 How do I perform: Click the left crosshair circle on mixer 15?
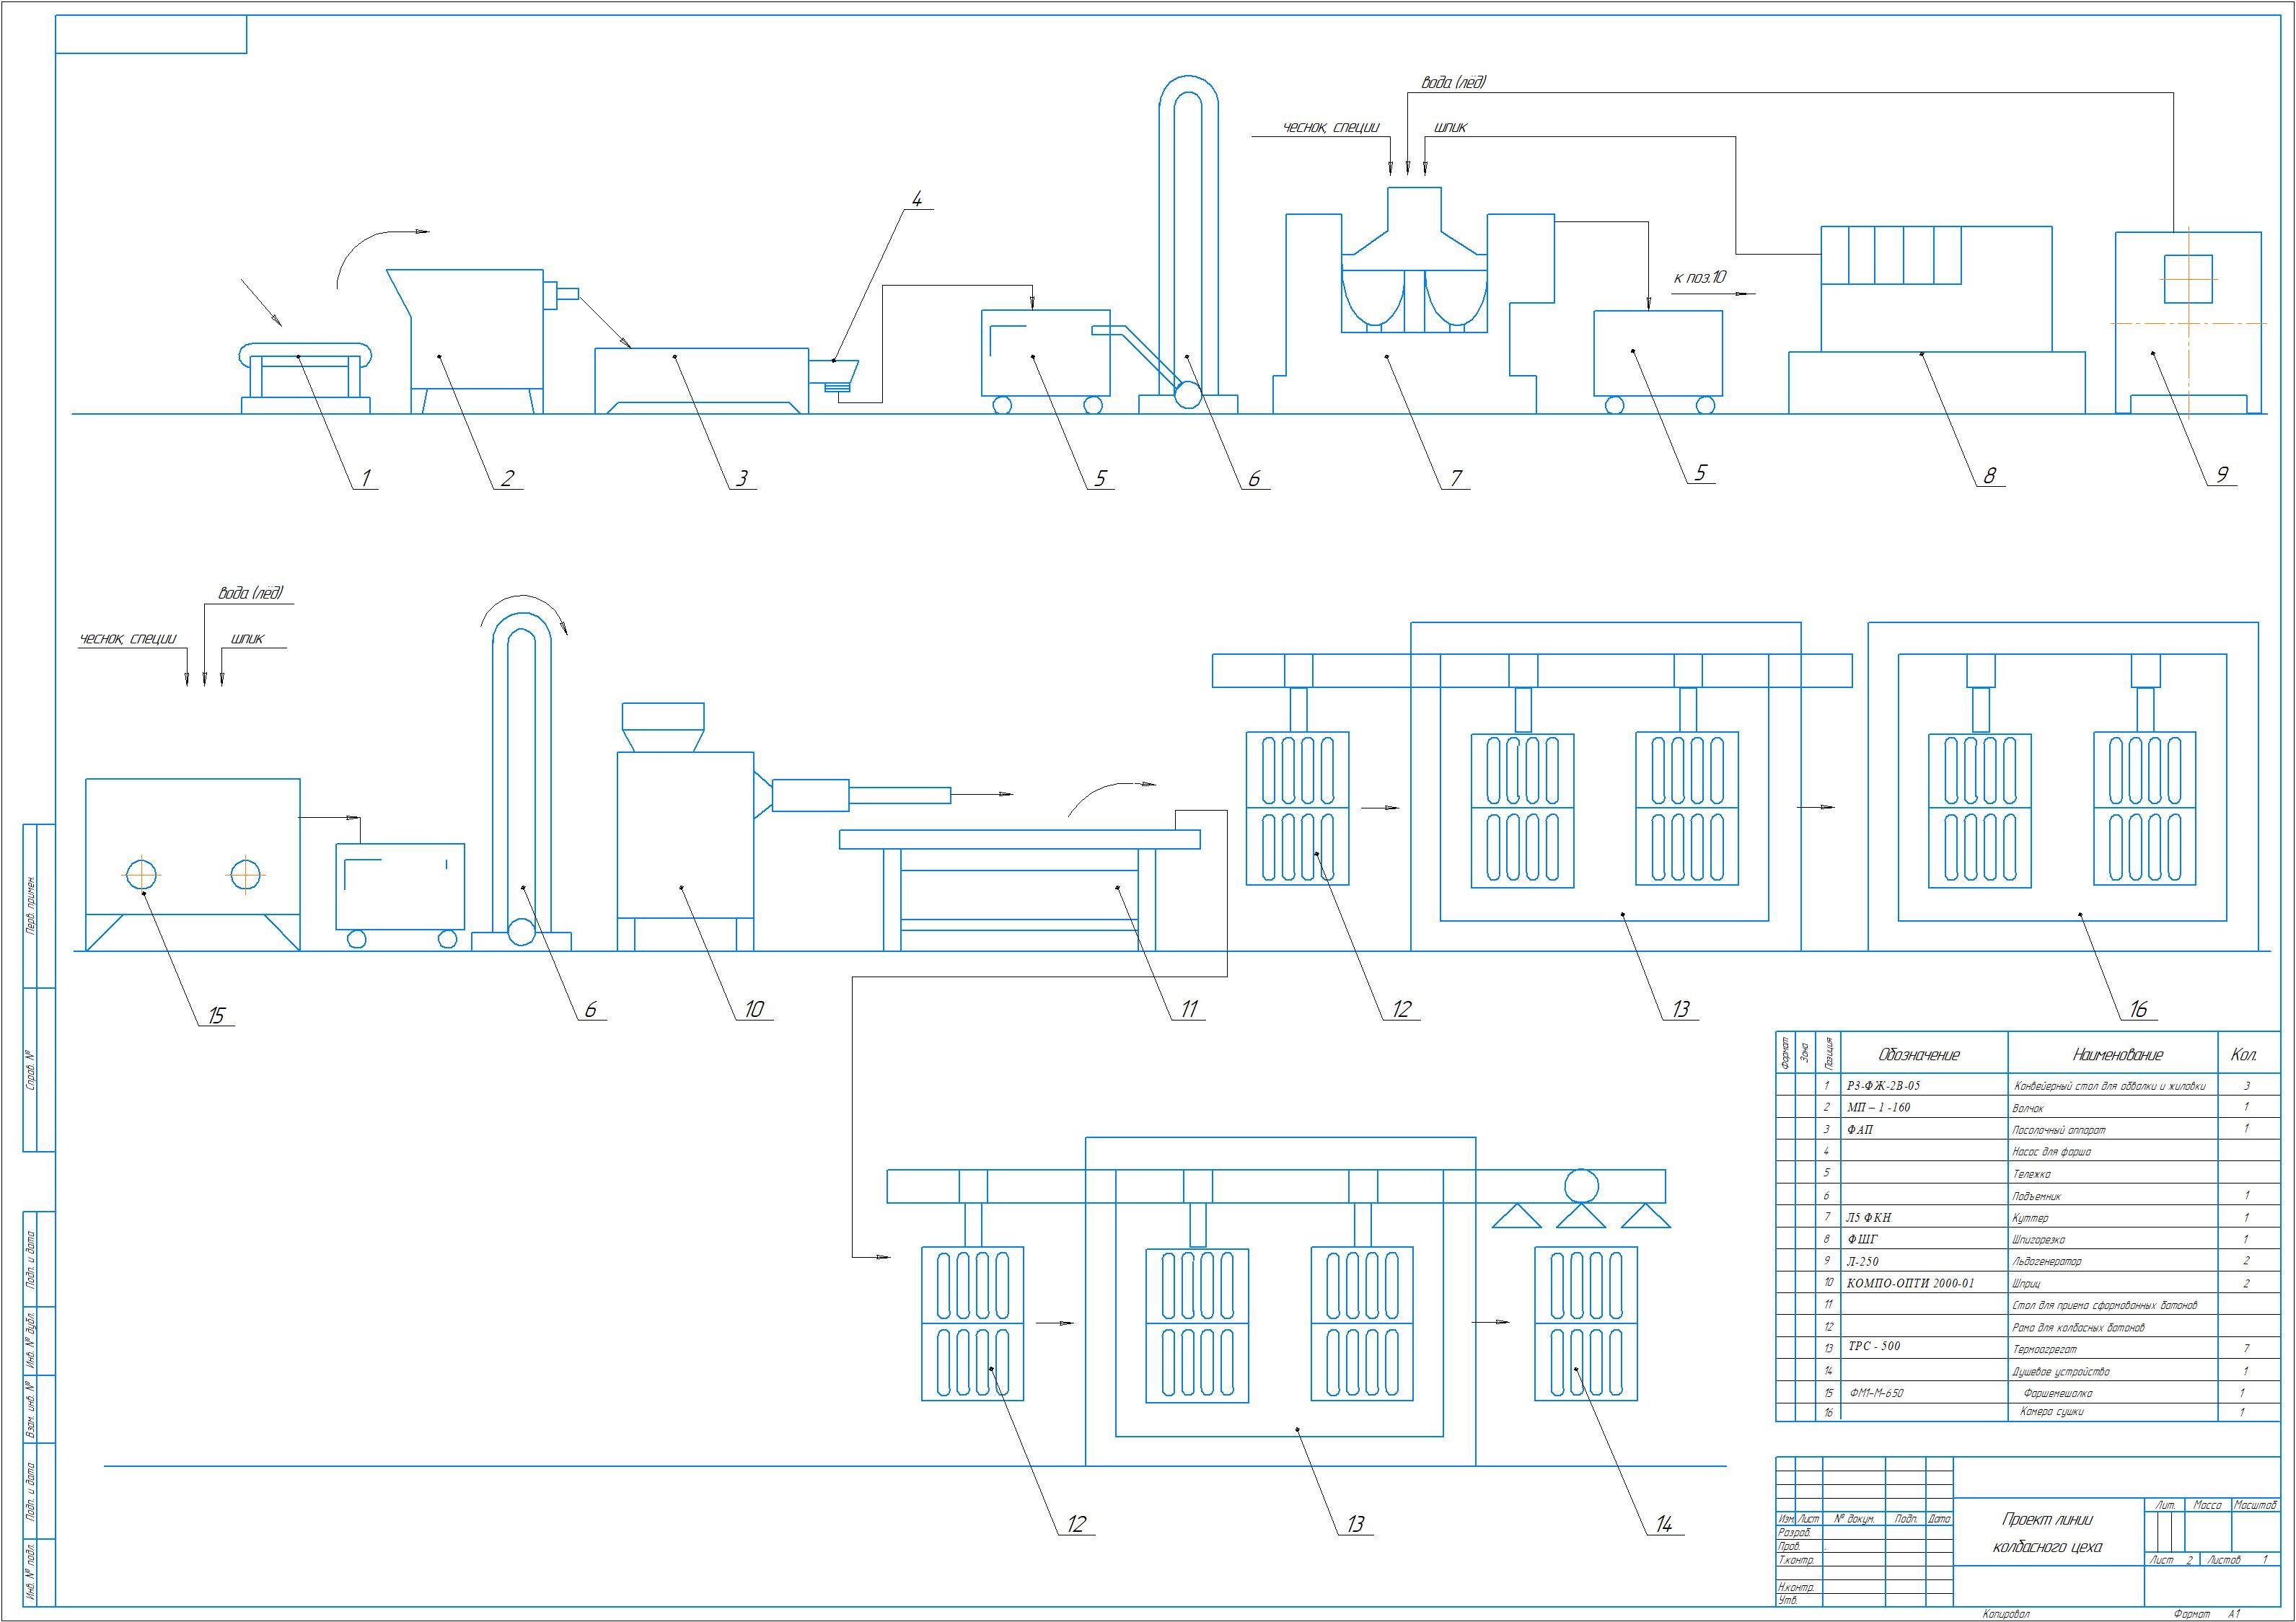pos(142,875)
